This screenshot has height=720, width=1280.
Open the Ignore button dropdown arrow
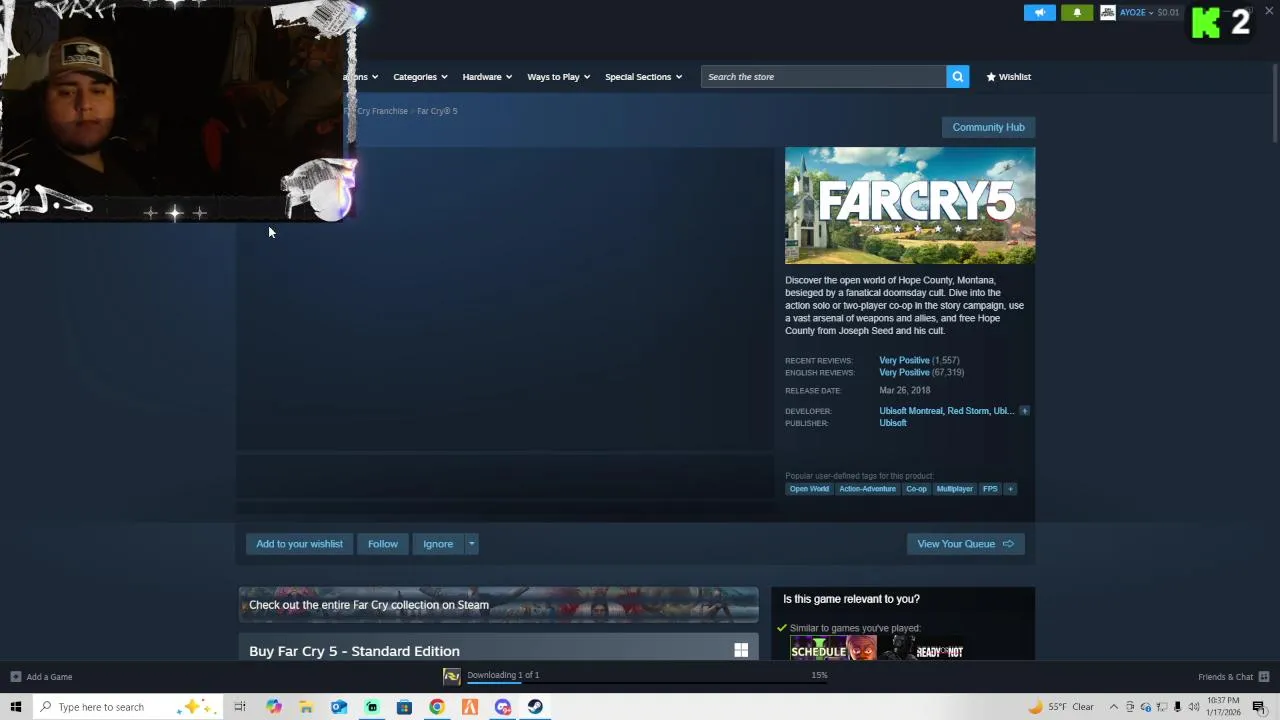click(x=471, y=544)
